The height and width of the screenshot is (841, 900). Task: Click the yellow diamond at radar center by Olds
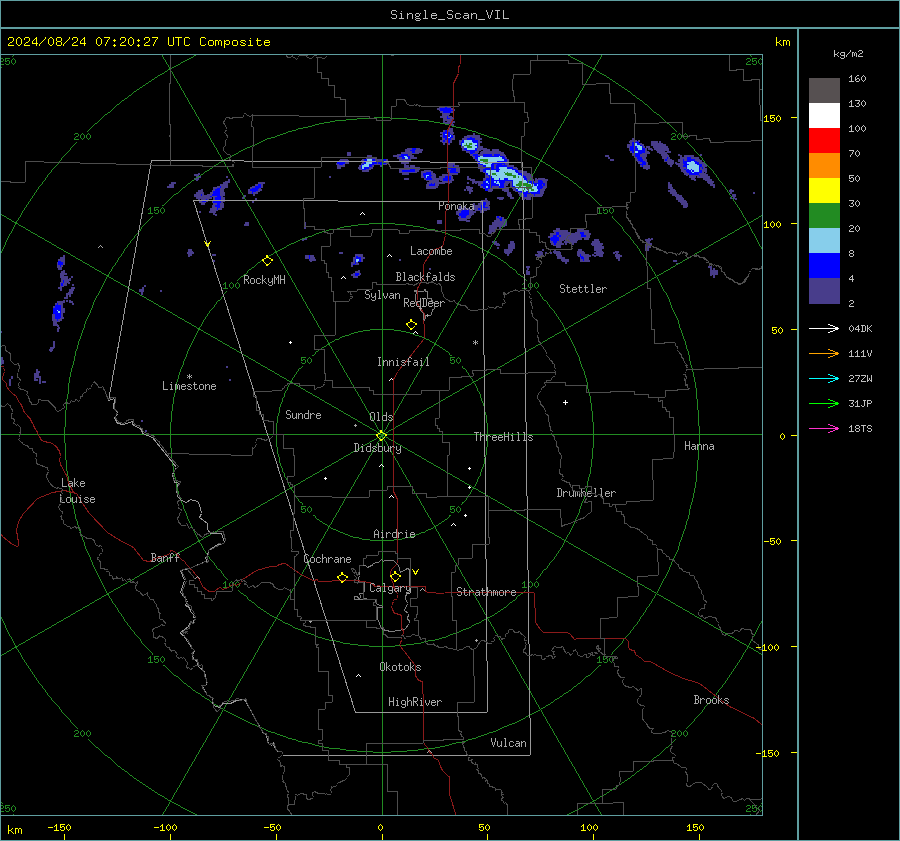point(381,436)
